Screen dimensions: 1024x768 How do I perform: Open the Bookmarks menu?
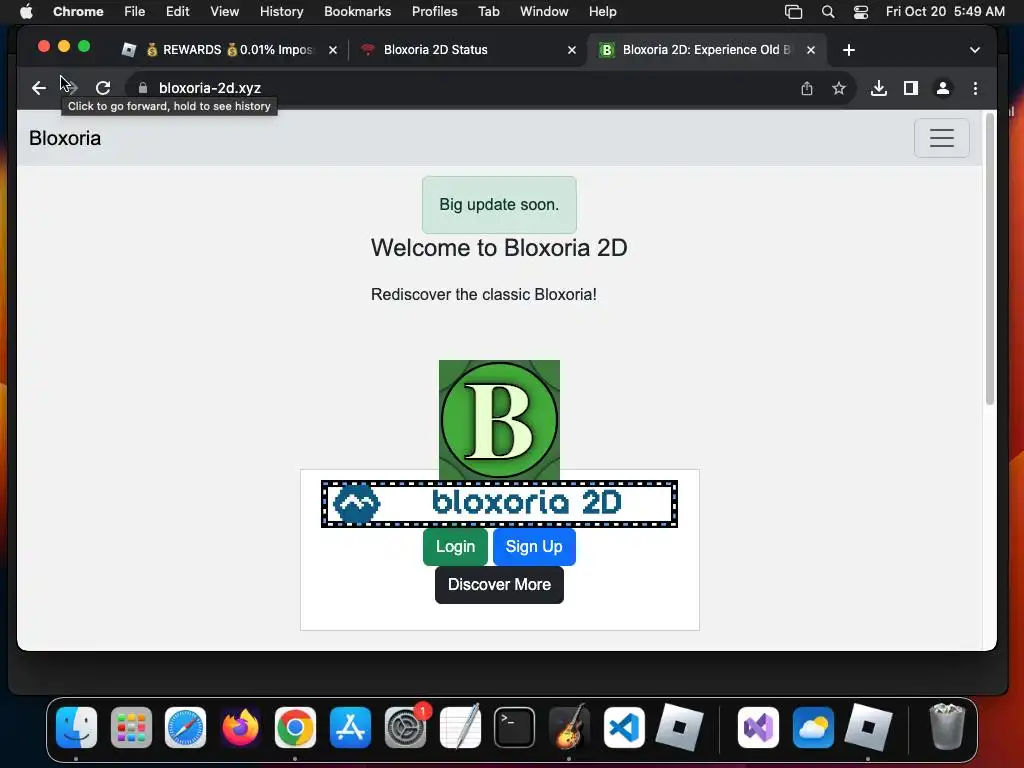pos(357,12)
